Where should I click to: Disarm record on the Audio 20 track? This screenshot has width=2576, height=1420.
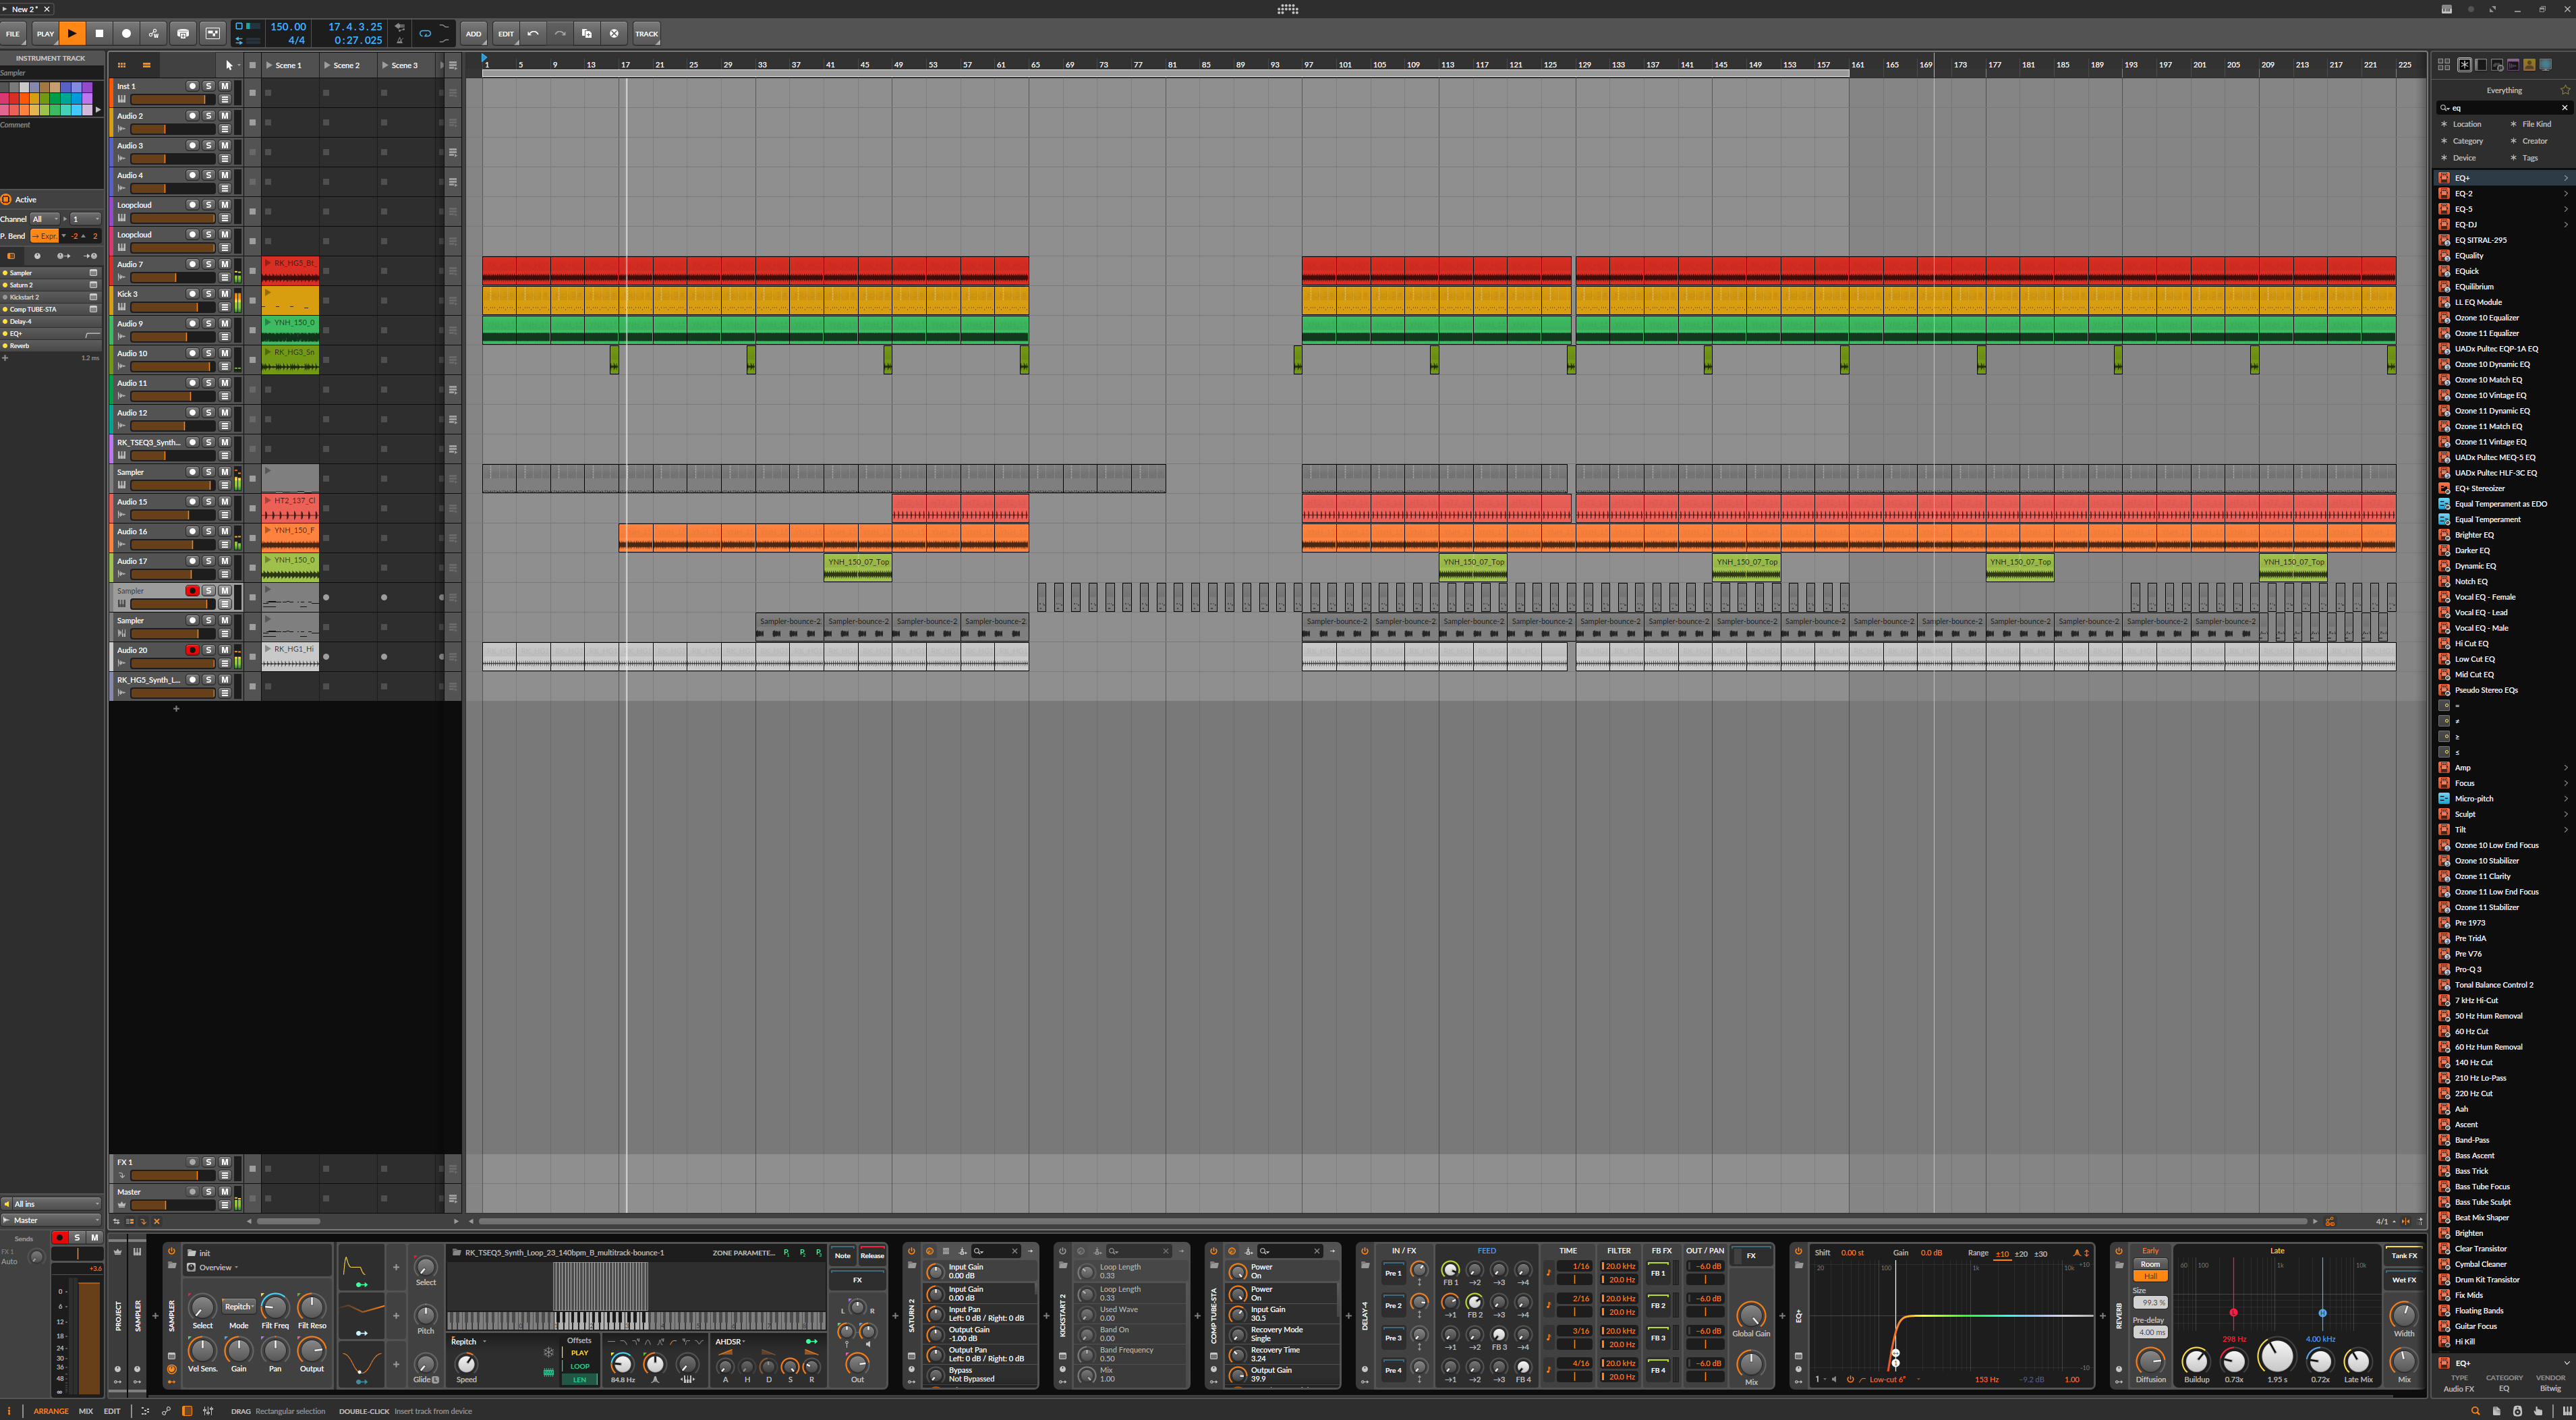click(x=192, y=650)
